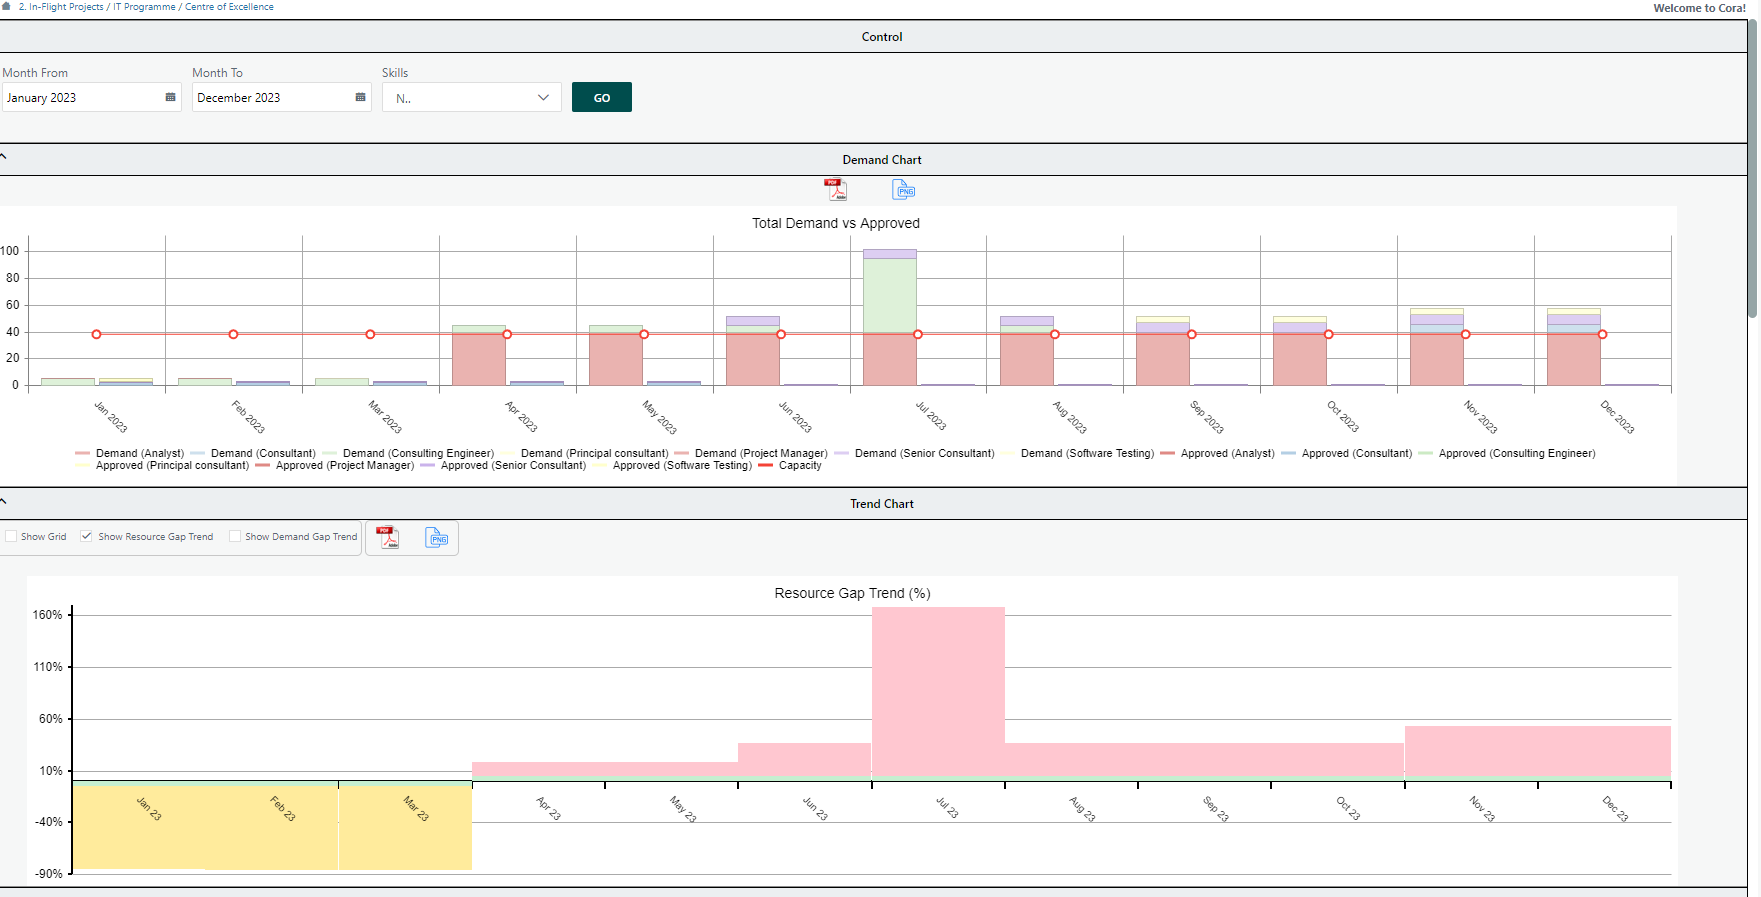This screenshot has width=1761, height=897.
Task: Click Welcome to Cora! text
Action: coord(1699,8)
